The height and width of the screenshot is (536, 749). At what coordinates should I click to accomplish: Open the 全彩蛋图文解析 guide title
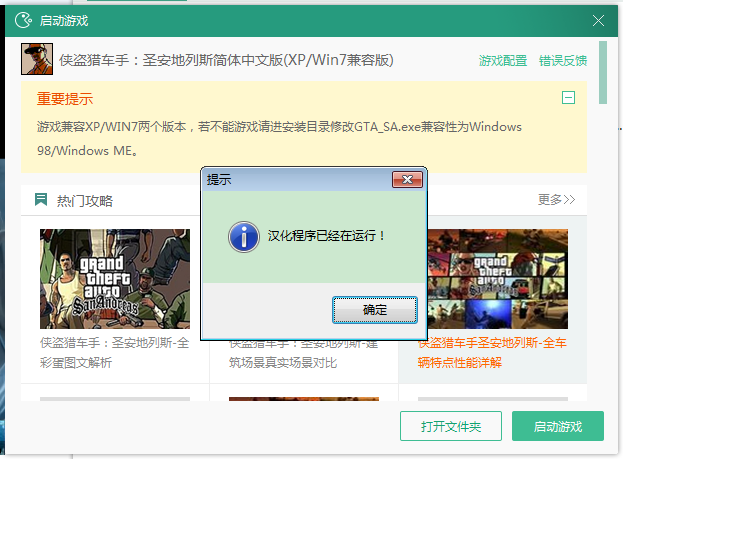115,353
